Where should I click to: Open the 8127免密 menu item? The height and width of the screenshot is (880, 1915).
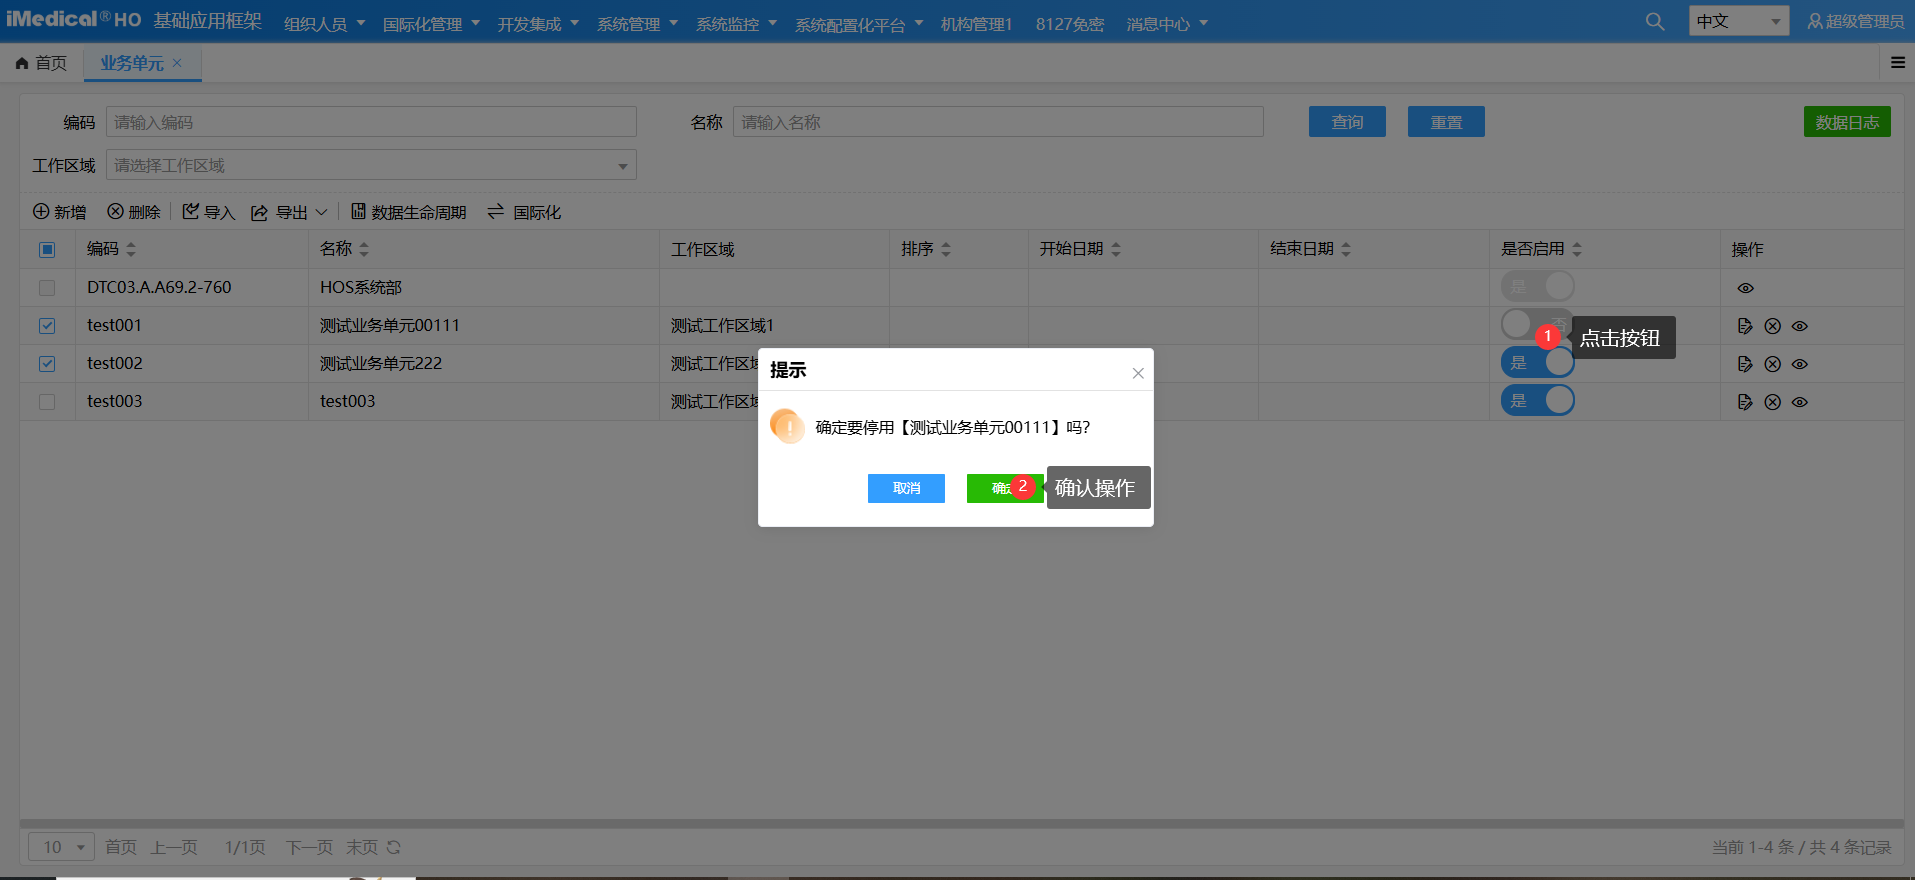click(1070, 23)
